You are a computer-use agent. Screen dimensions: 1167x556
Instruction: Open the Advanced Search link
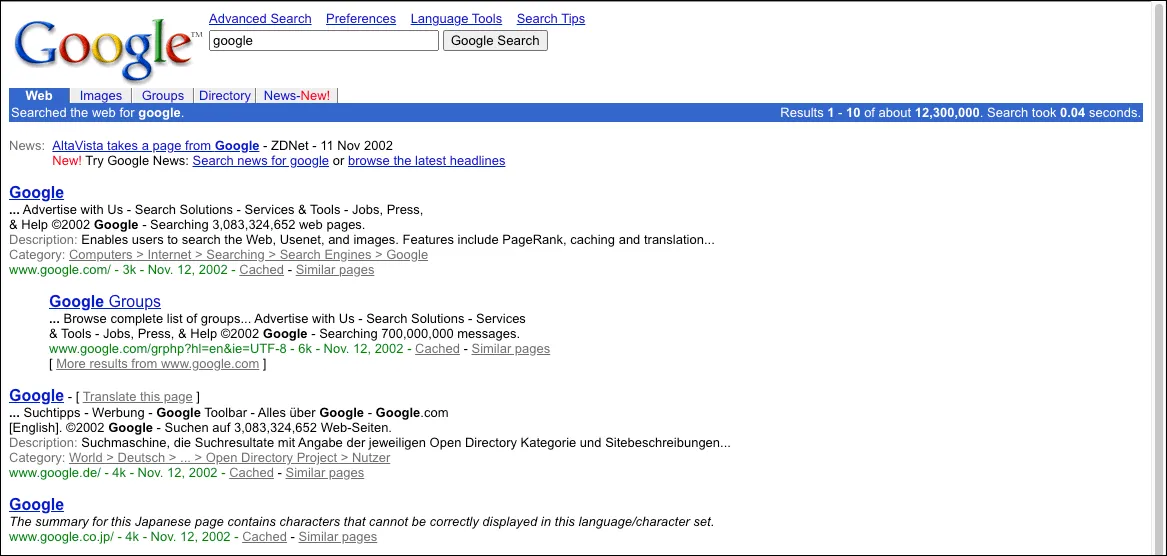pos(260,19)
